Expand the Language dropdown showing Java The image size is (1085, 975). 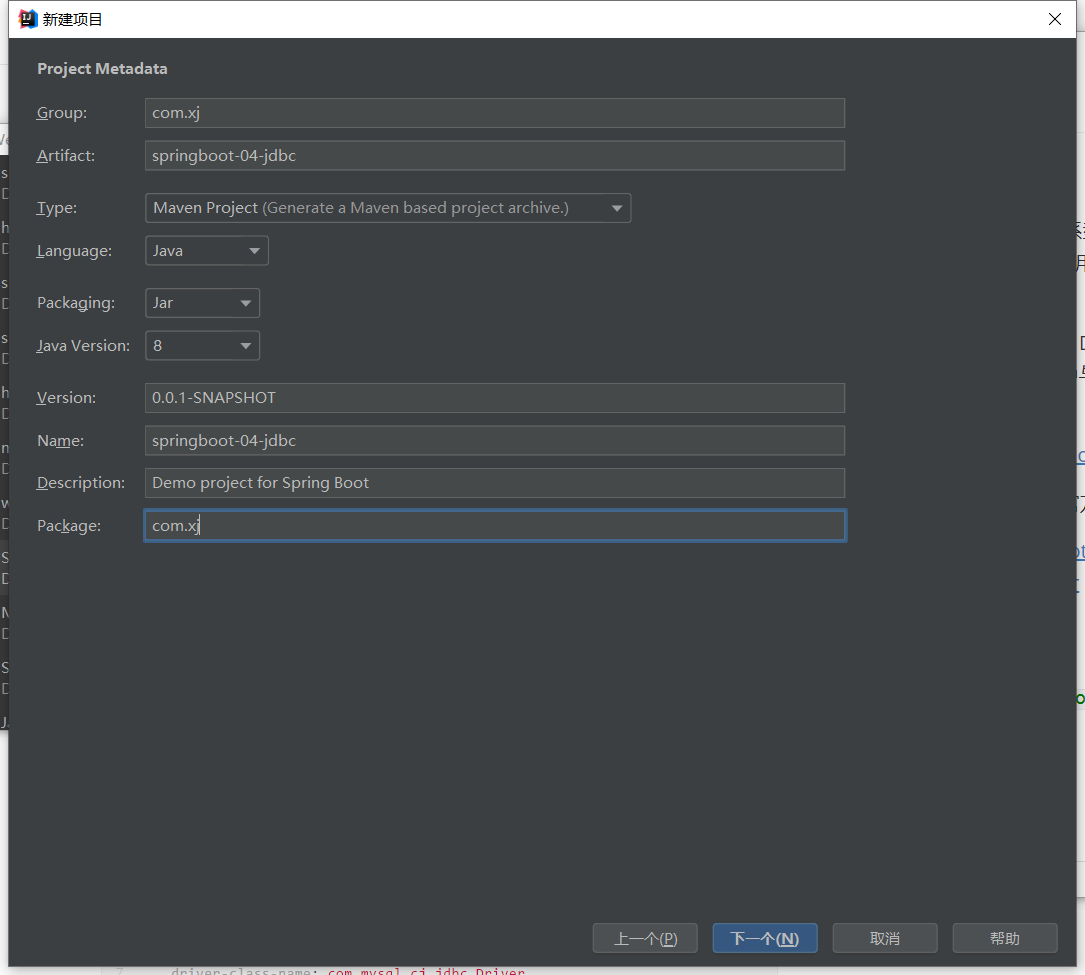click(x=206, y=251)
